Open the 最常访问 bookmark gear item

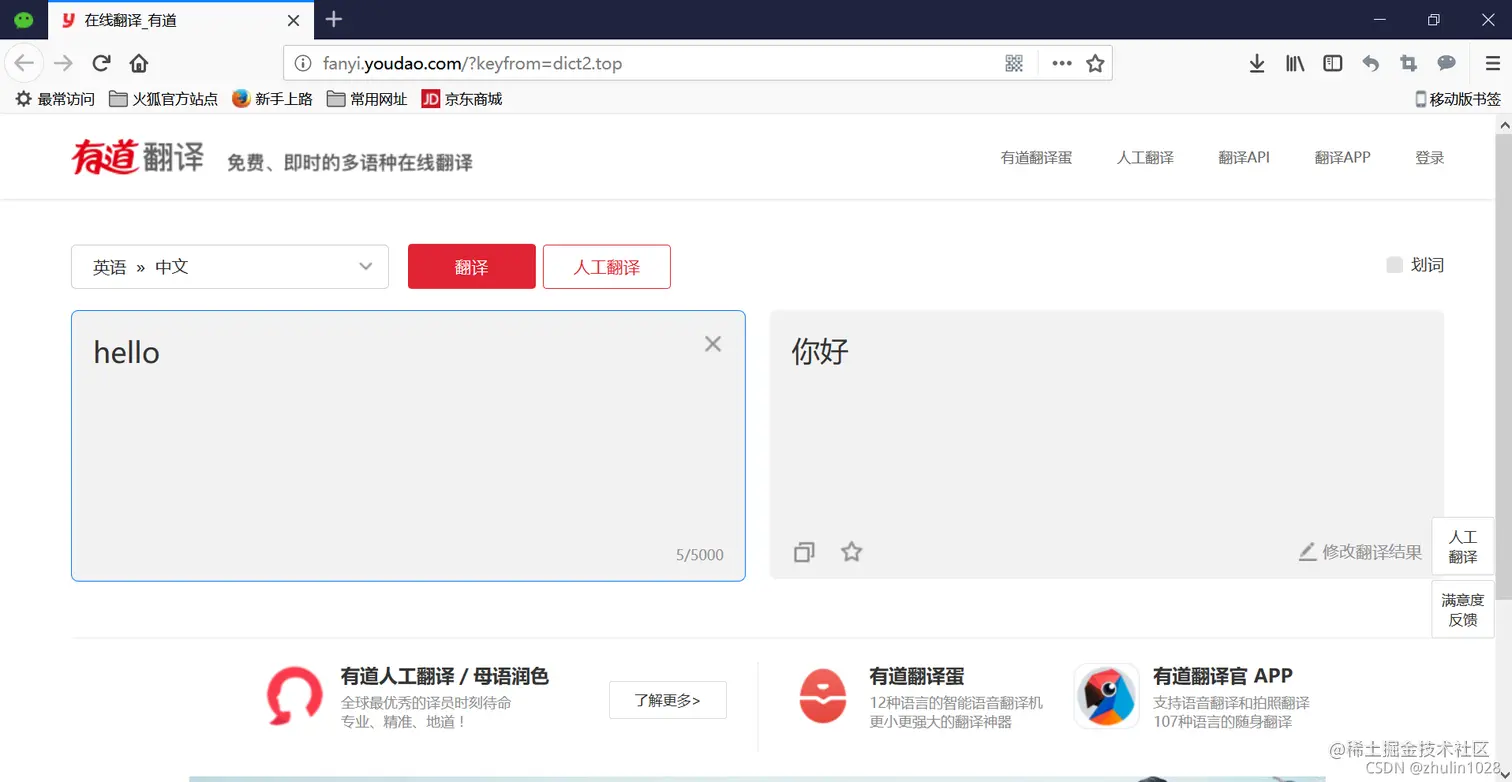pos(55,99)
